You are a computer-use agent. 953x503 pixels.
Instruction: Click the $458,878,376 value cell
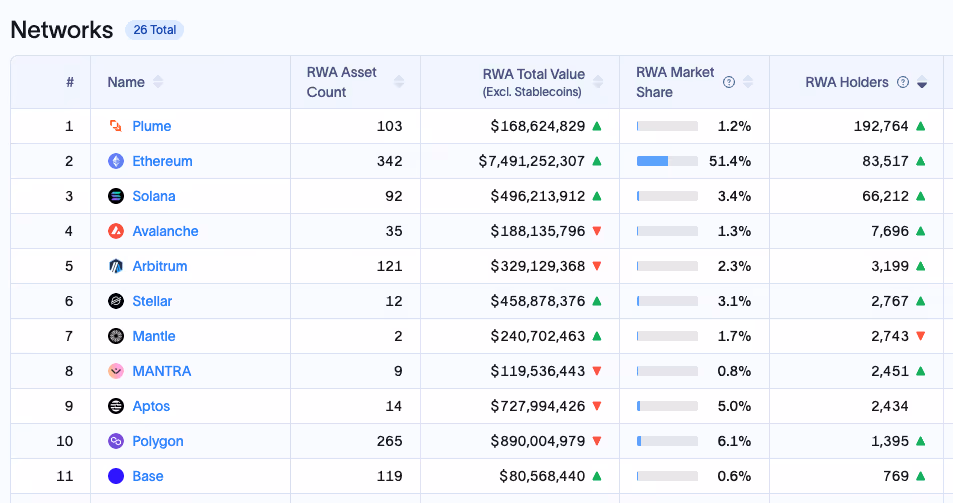[538, 301]
